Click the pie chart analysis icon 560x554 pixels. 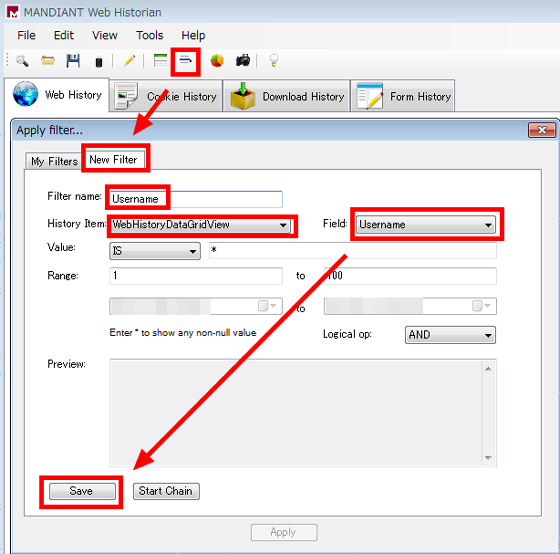pos(217,61)
